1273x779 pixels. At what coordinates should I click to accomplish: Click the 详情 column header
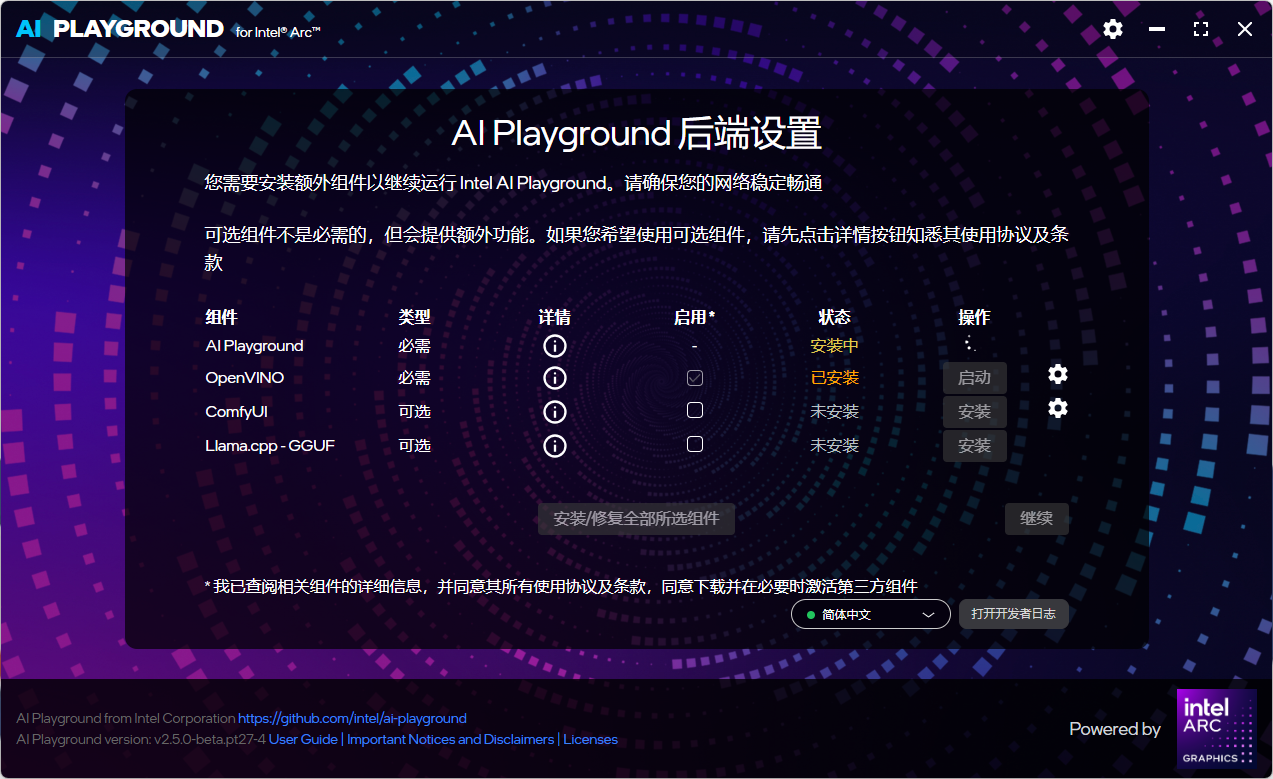click(x=555, y=317)
